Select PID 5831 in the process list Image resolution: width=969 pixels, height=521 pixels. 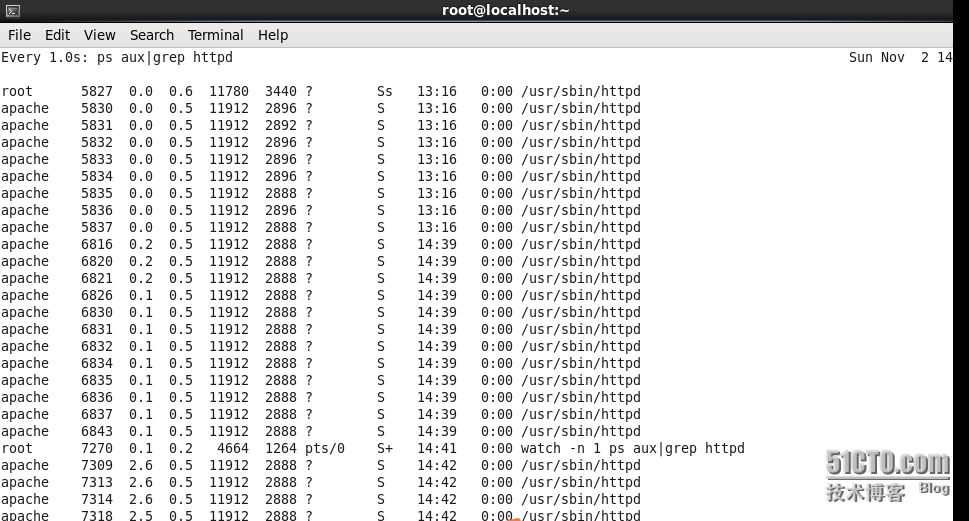click(x=97, y=125)
